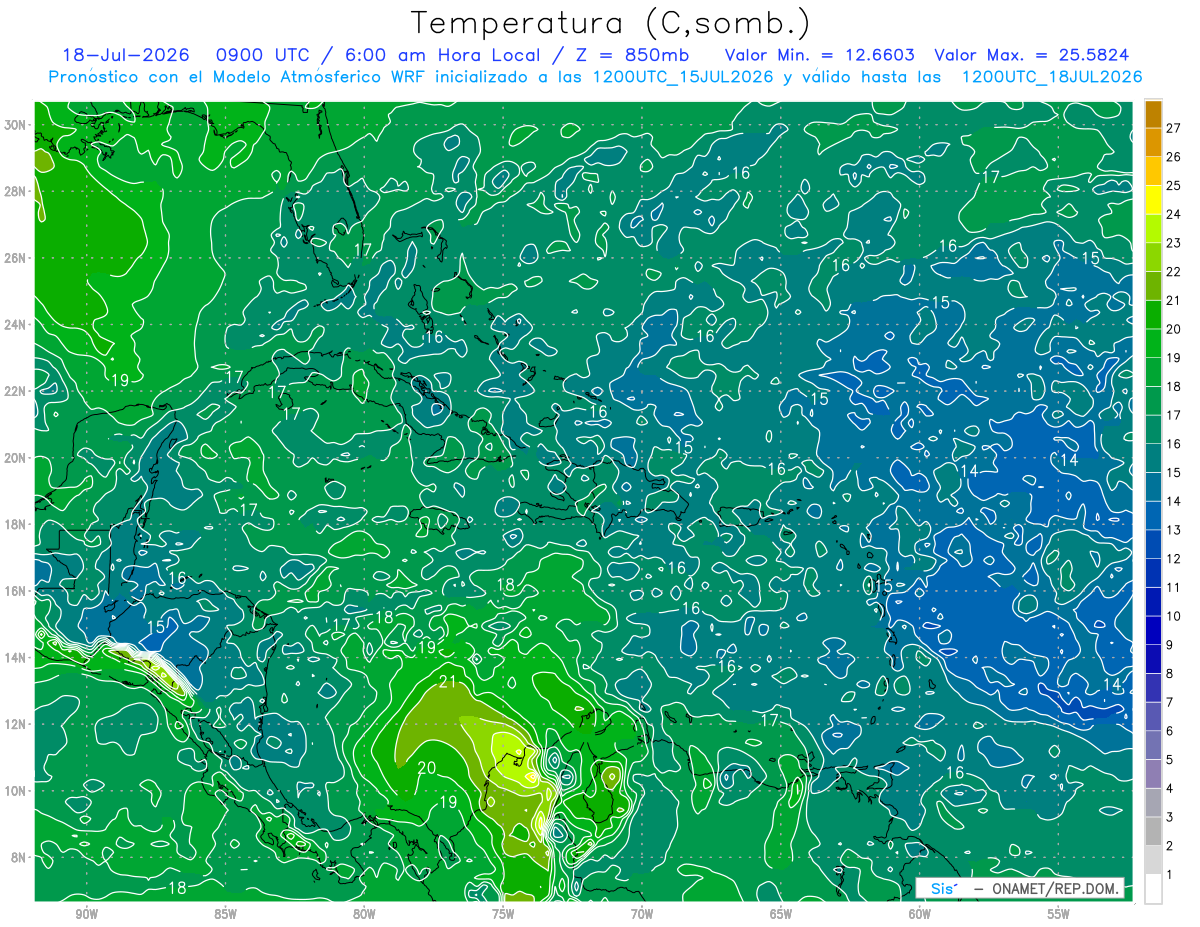Pick the yellow swatch between 24 and 25
This screenshot has width=1200, height=927.
point(1153,199)
